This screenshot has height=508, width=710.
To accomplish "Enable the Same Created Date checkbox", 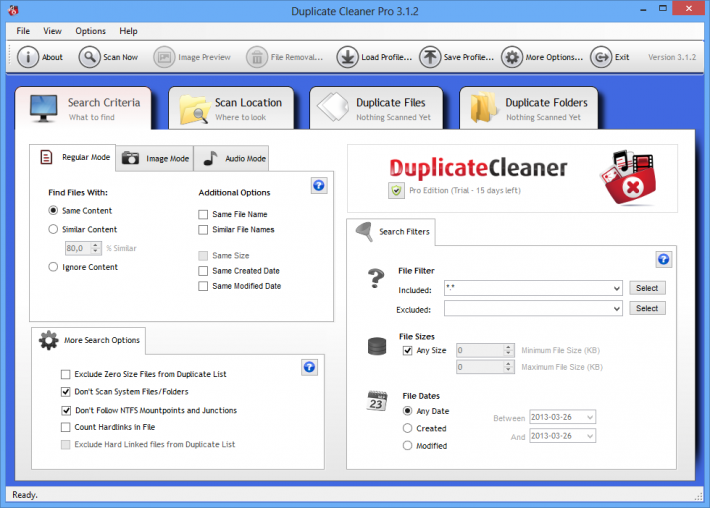I will pyautogui.click(x=203, y=271).
